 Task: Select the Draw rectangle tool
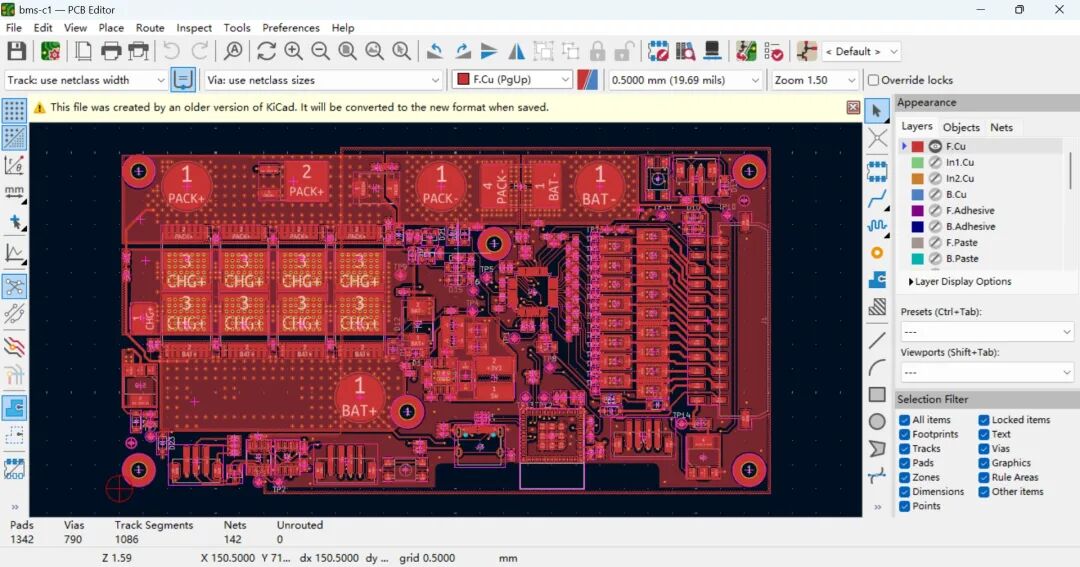[877, 394]
